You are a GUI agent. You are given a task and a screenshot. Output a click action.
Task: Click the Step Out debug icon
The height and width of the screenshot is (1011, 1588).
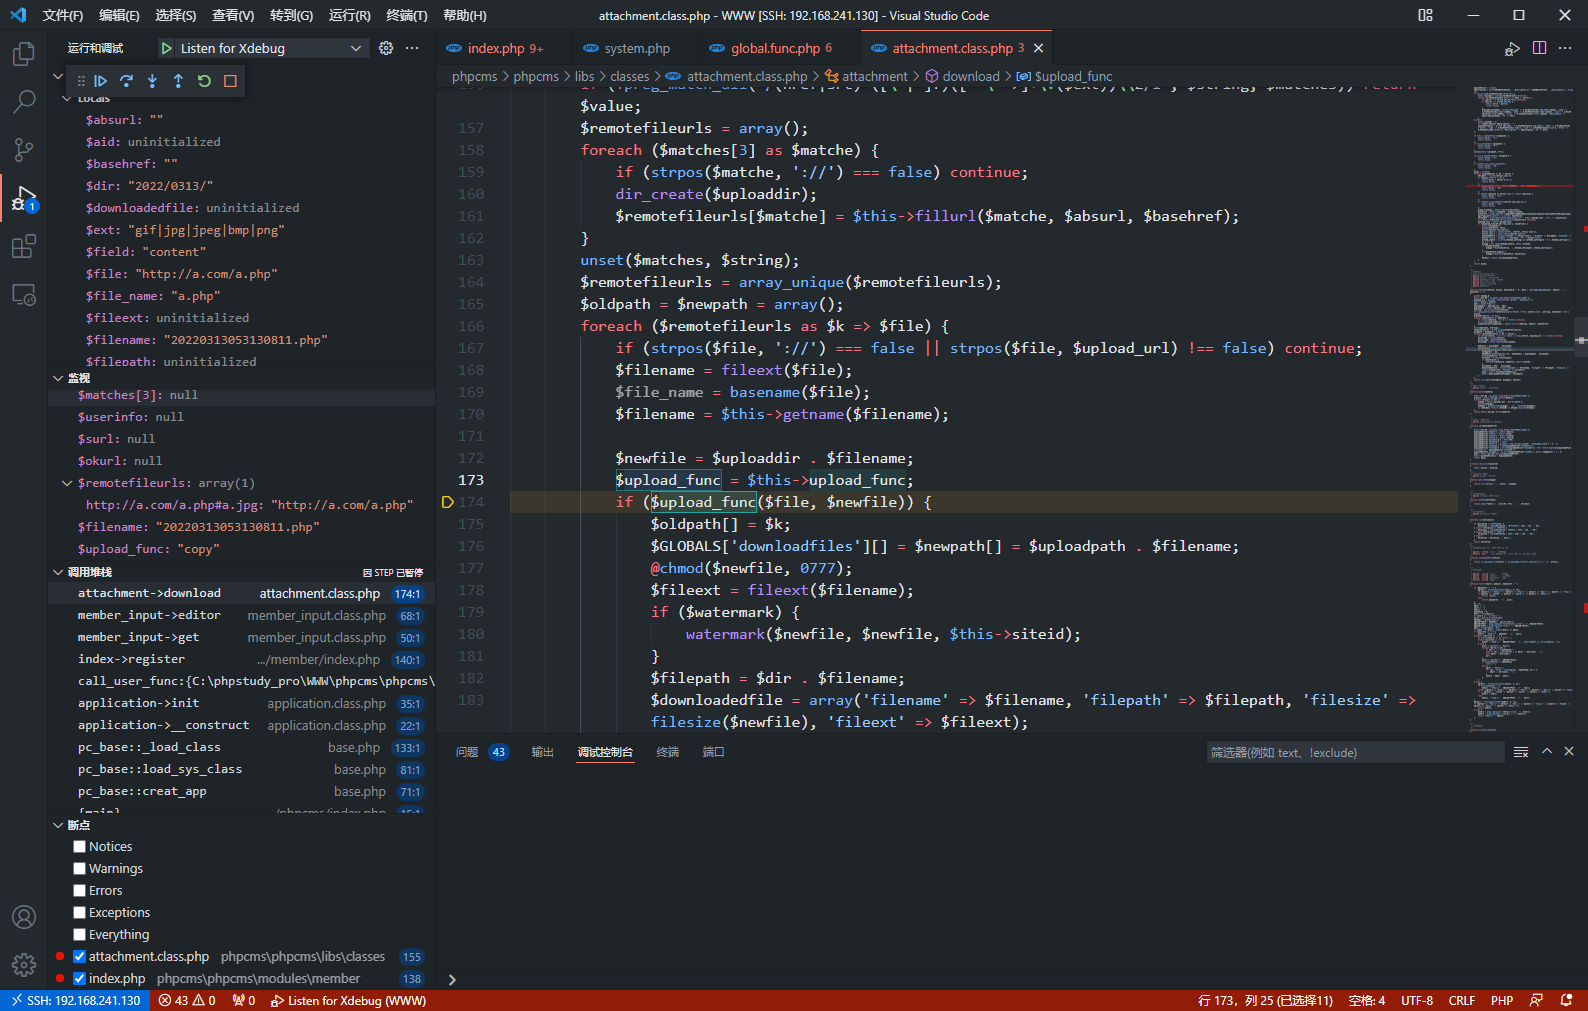coord(178,81)
